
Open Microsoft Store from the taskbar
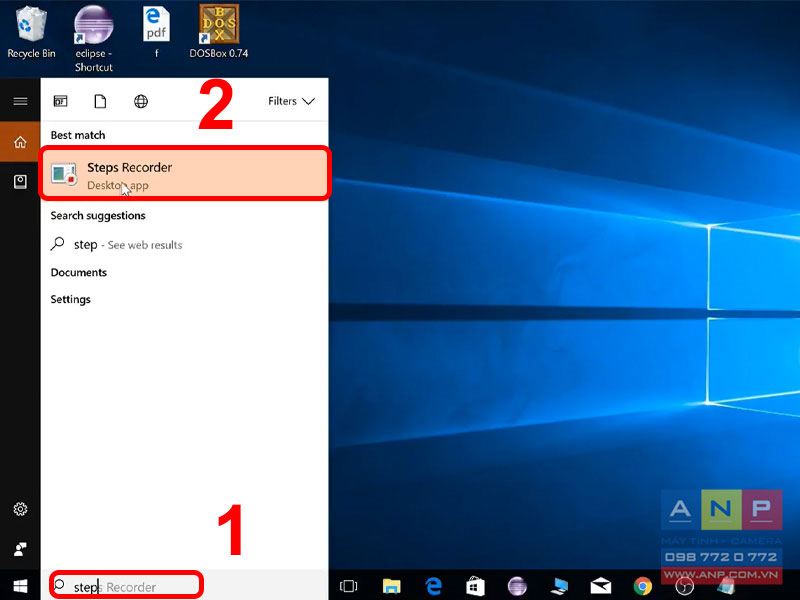(x=475, y=586)
